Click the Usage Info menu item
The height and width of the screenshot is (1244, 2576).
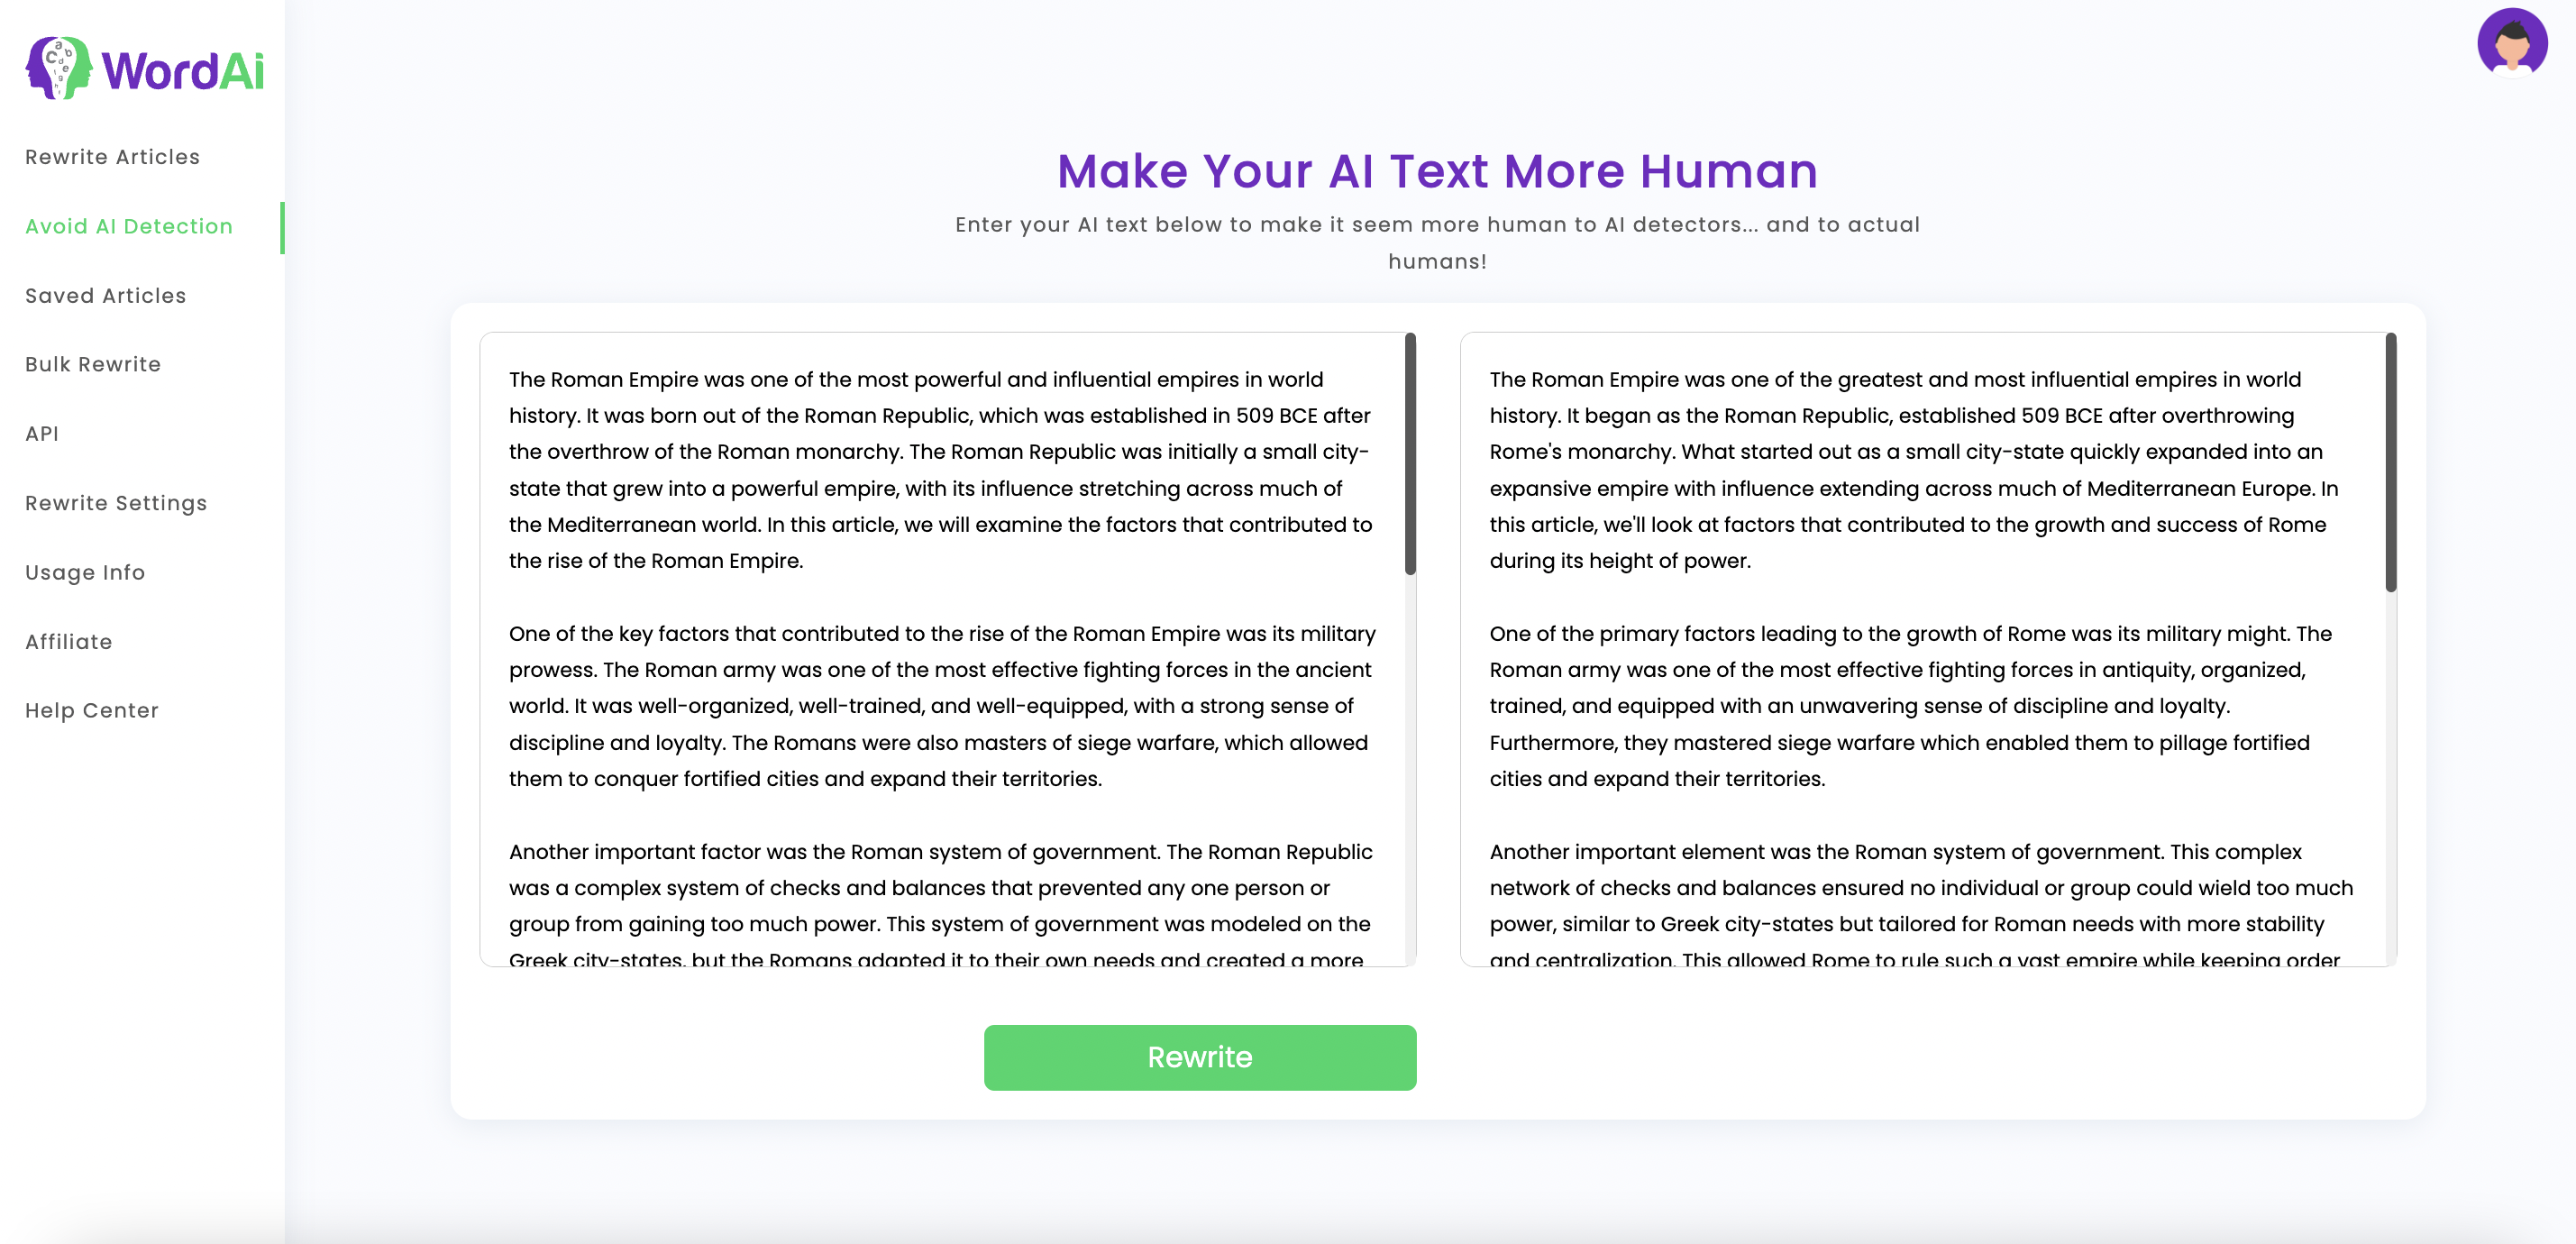click(x=86, y=572)
